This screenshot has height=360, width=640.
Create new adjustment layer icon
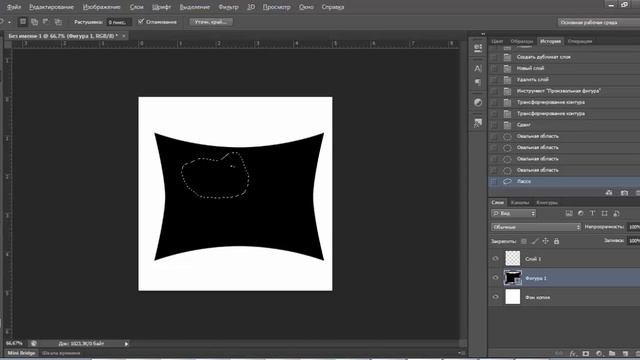[x=599, y=353]
